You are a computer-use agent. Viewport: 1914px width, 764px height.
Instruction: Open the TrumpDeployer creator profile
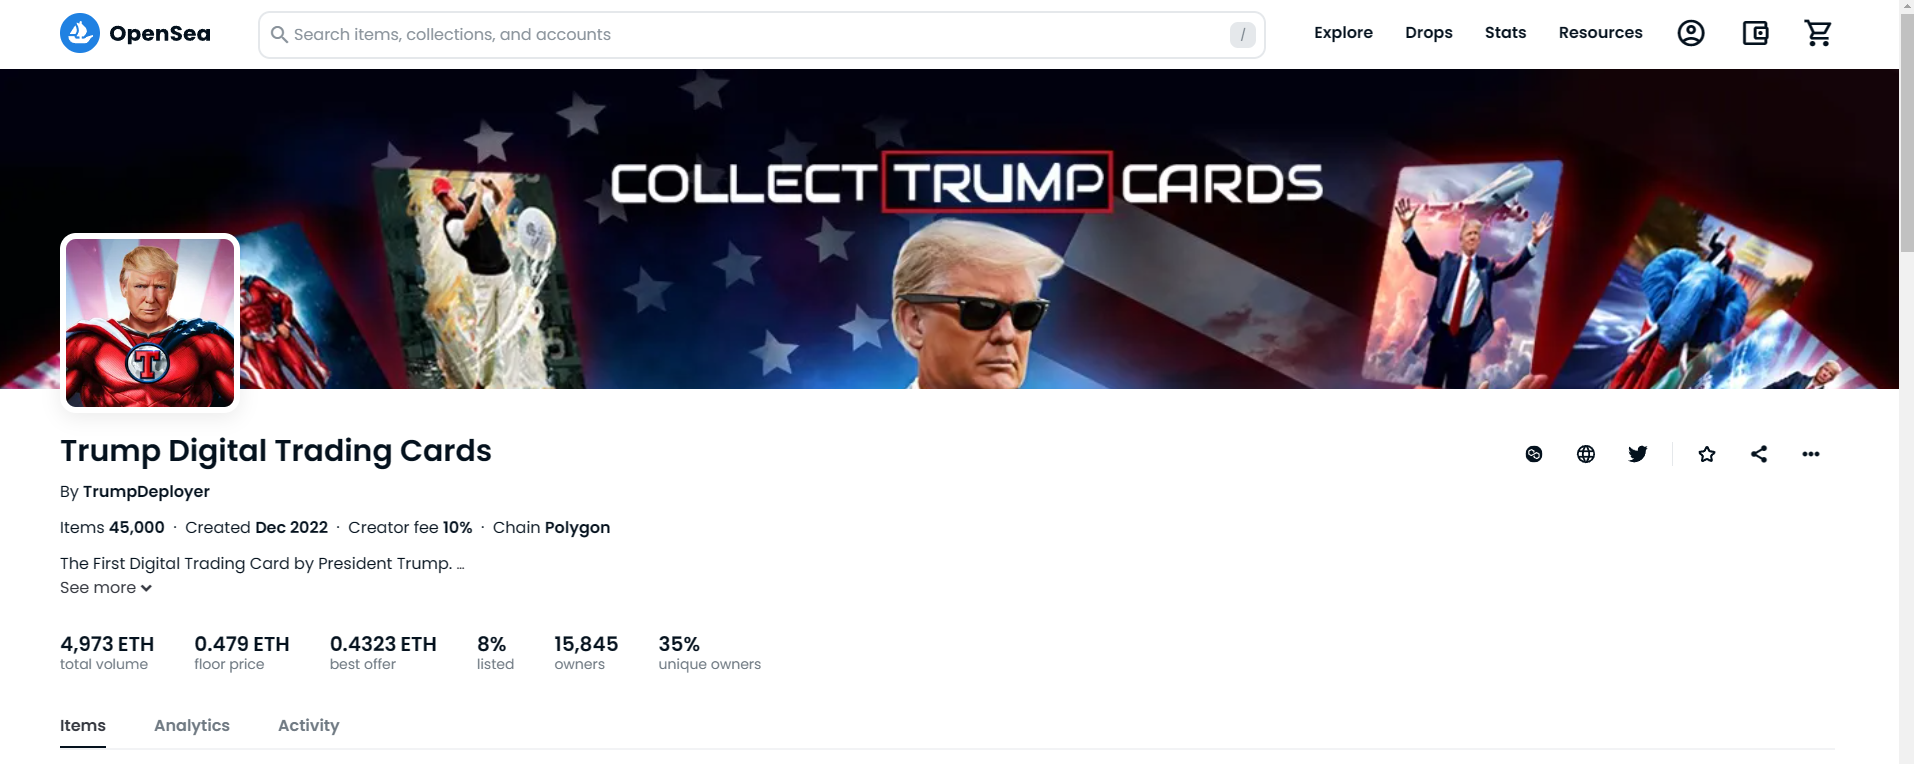click(x=146, y=492)
